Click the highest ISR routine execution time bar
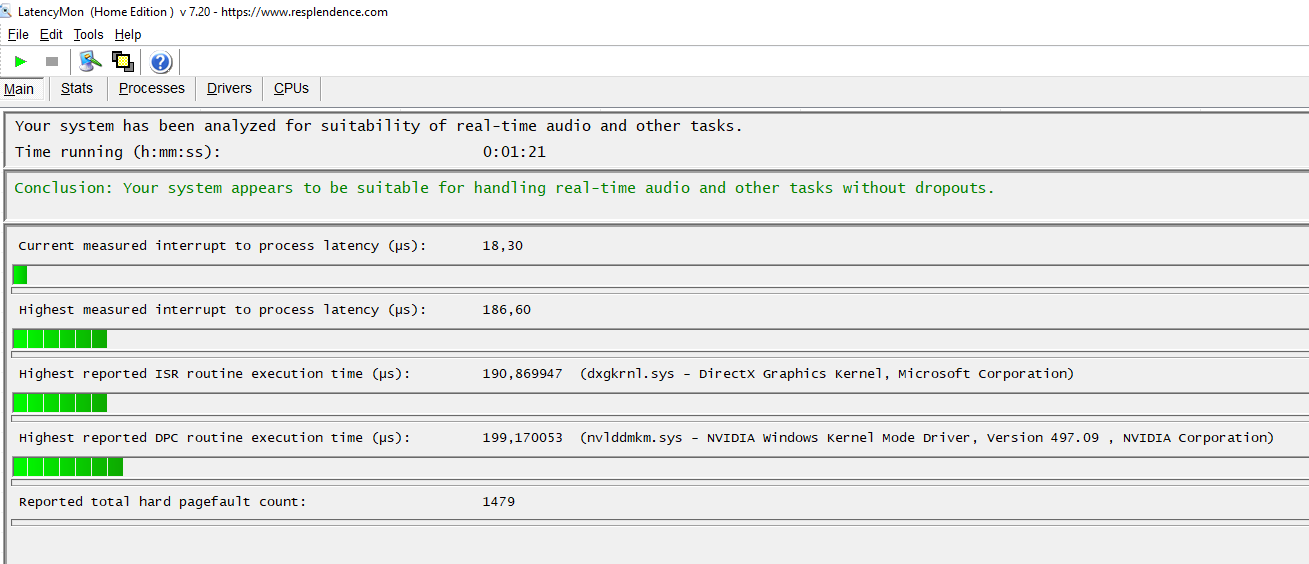Viewport: 1309px width, 564px height. (60, 403)
